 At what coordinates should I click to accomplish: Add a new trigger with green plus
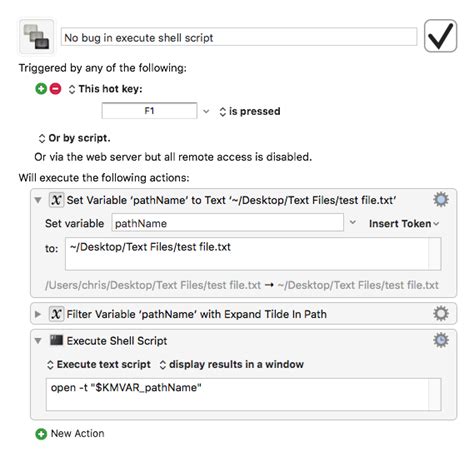click(x=41, y=89)
